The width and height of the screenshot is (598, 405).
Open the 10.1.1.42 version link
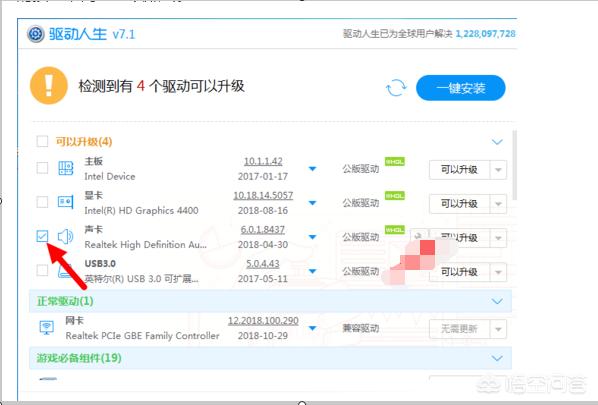point(263,161)
